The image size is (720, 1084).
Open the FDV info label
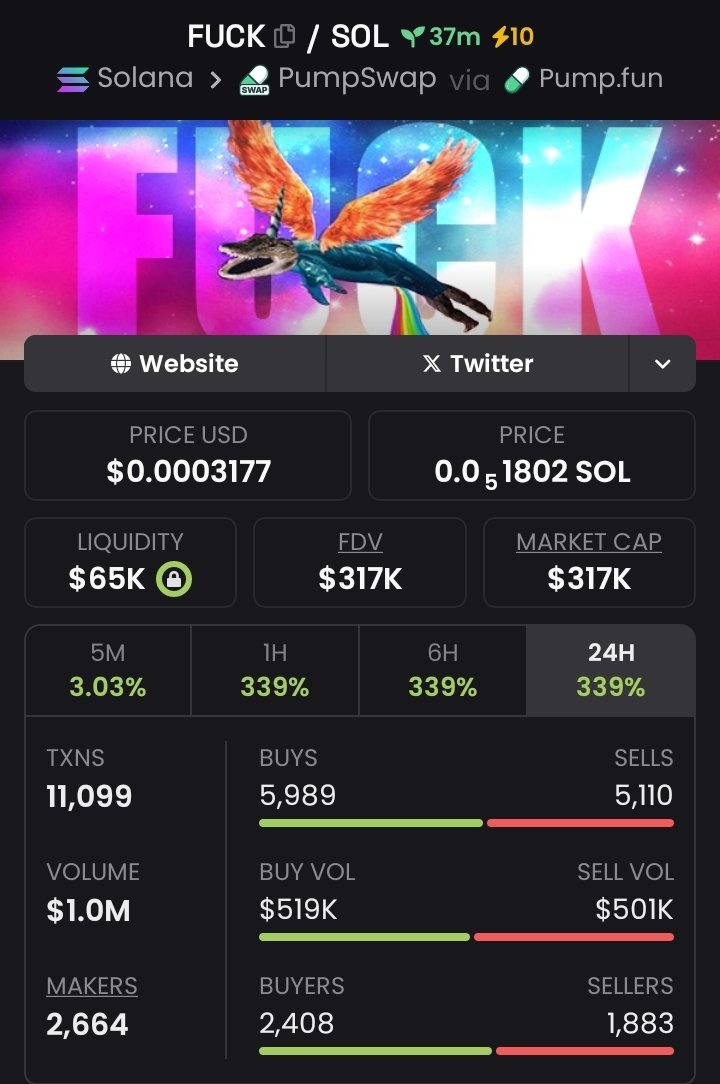(x=360, y=542)
